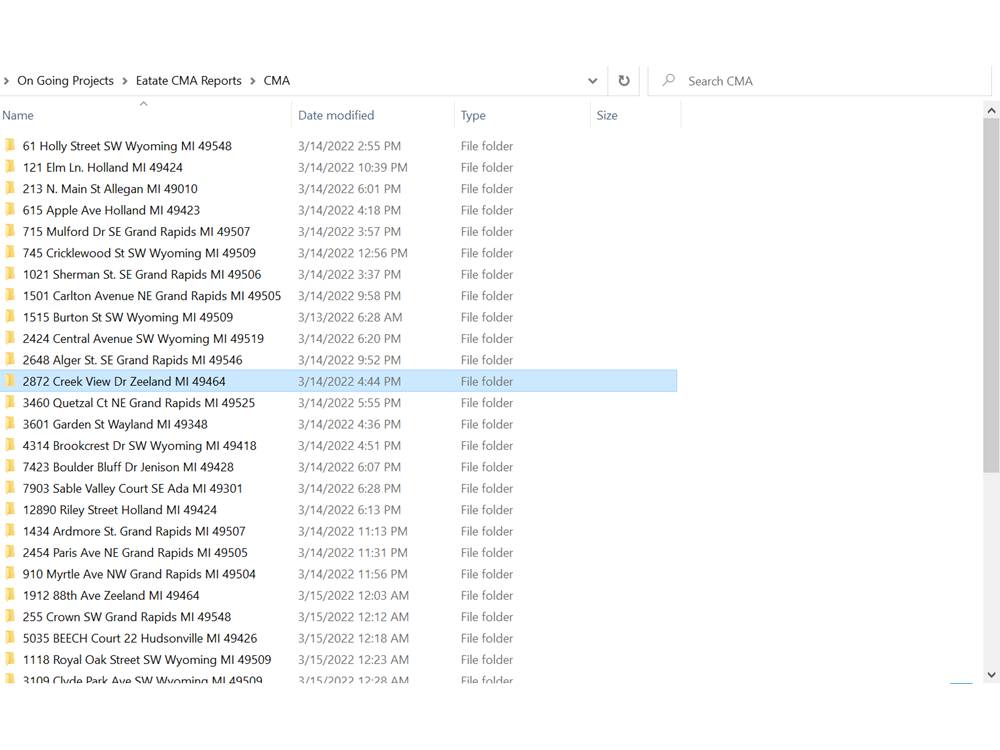Click the CMA breadcrumb segment
Screen dimensions: 1000x750
[x=277, y=80]
